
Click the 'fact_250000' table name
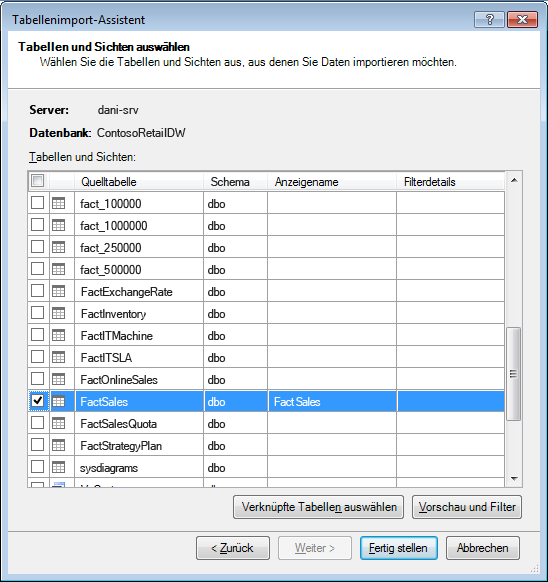click(111, 248)
